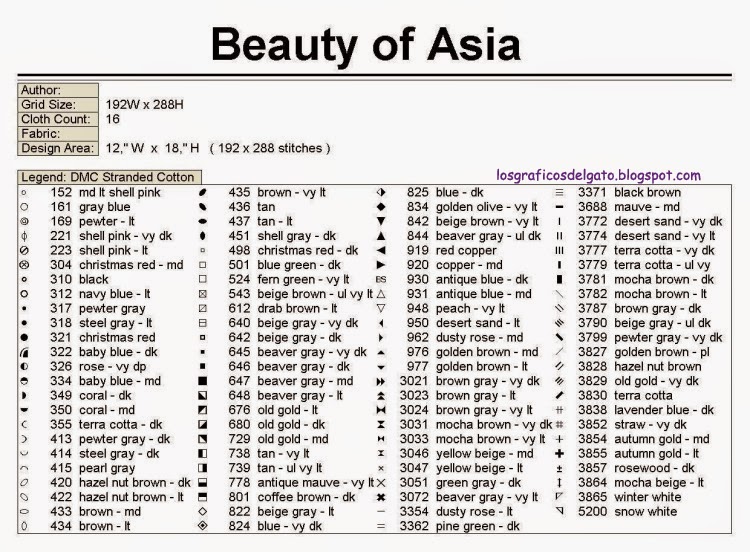Click the solid diamond symbol for 834 golden olive
This screenshot has height=552, width=750.
pyautogui.click(x=381, y=207)
